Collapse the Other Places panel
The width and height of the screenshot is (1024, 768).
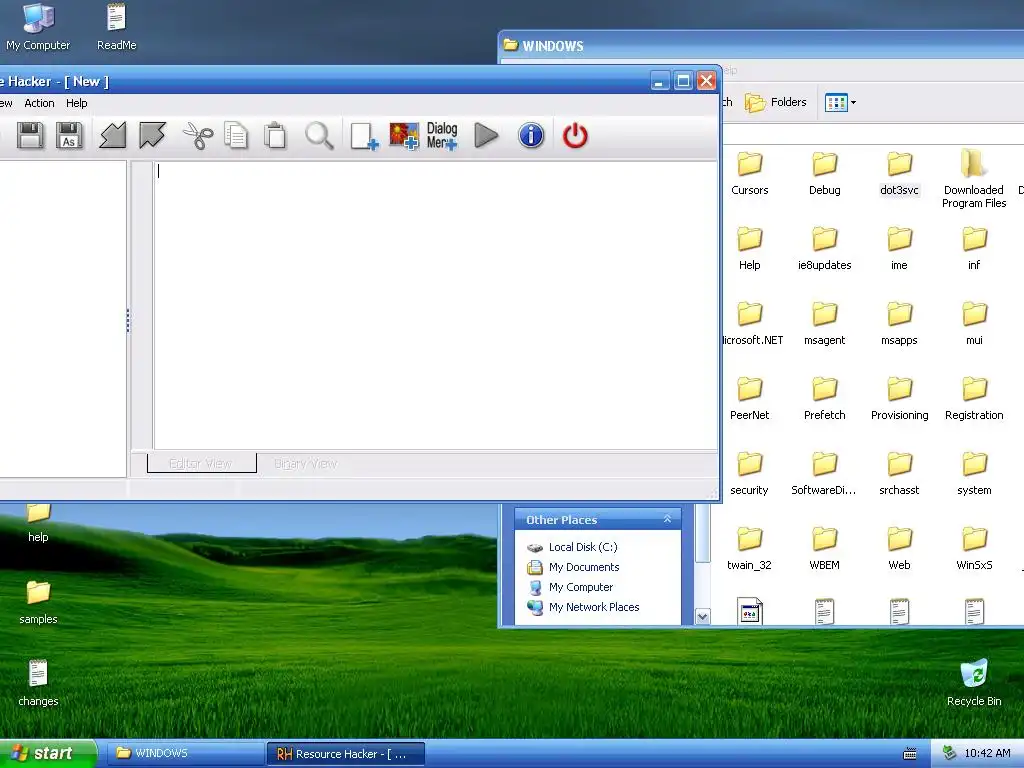(x=667, y=519)
